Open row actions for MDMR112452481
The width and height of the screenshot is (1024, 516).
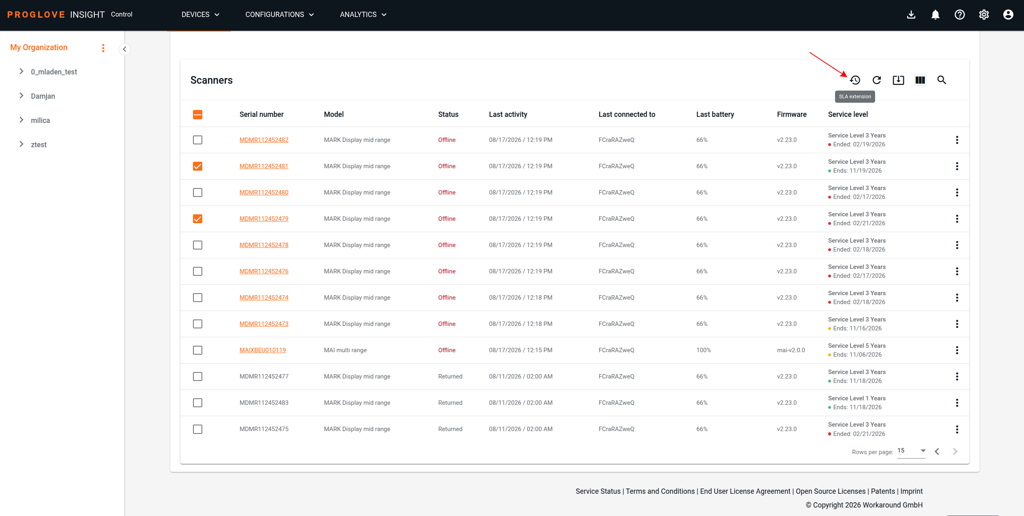[957, 166]
